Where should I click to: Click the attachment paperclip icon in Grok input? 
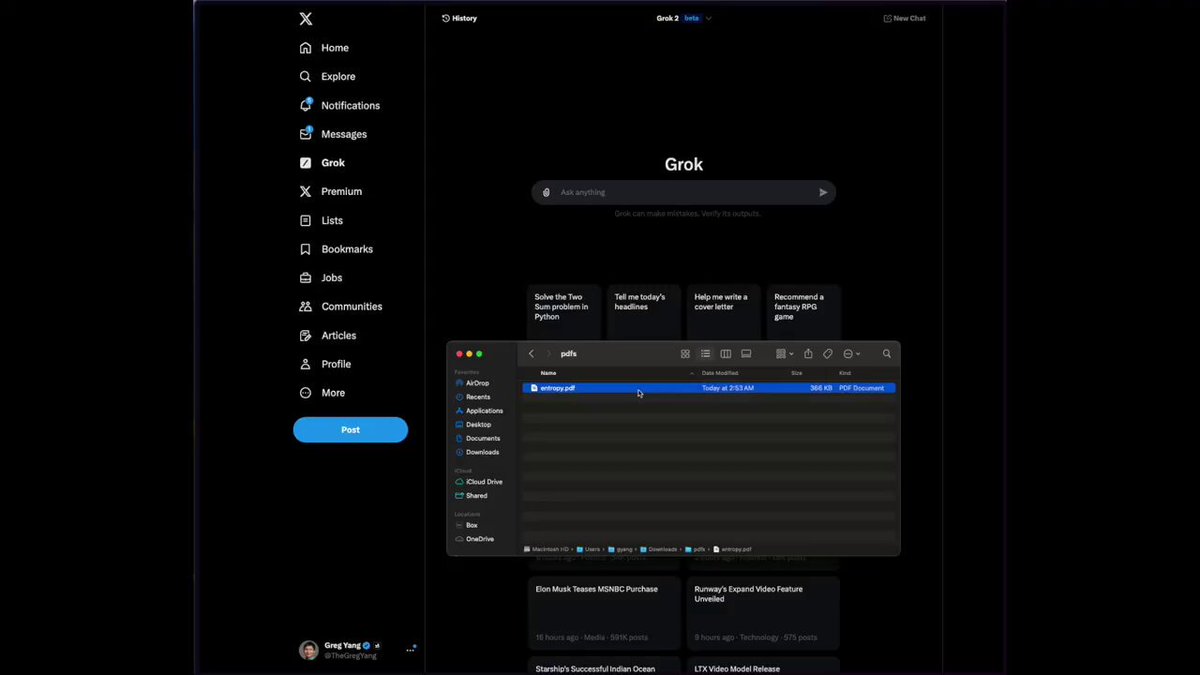(546, 192)
